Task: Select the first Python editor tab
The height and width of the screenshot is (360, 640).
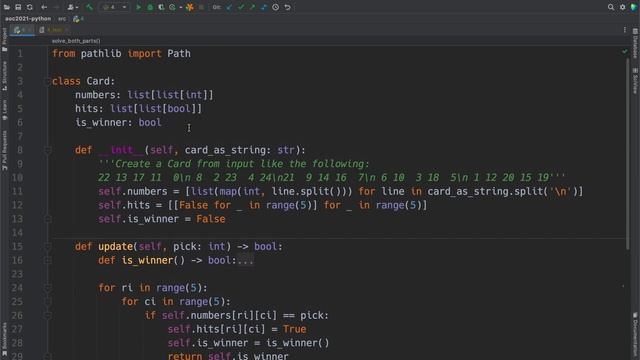Action: [x=23, y=30]
